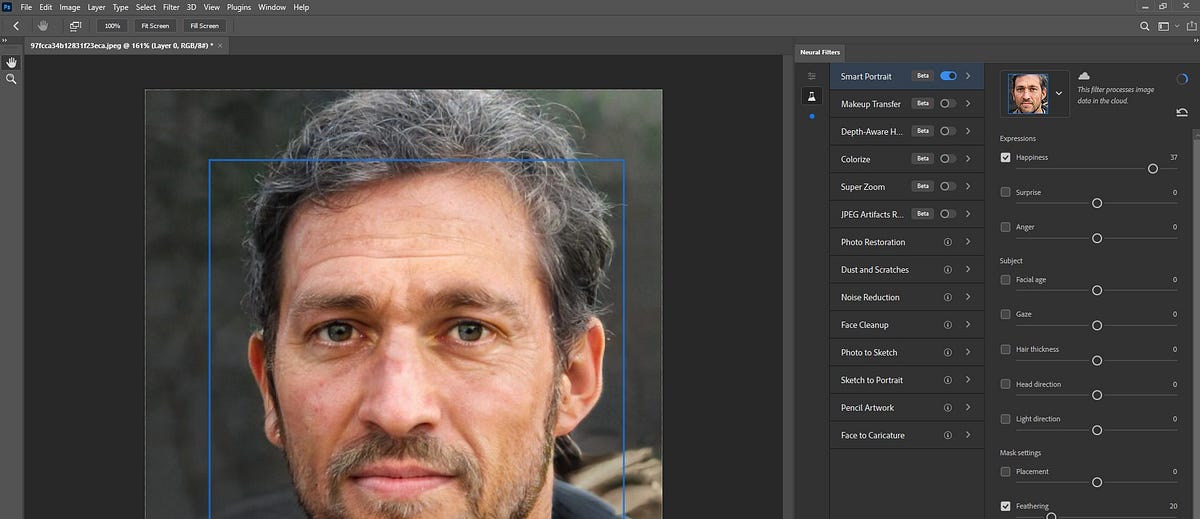Check the Head direction checkbox

coord(1005,384)
